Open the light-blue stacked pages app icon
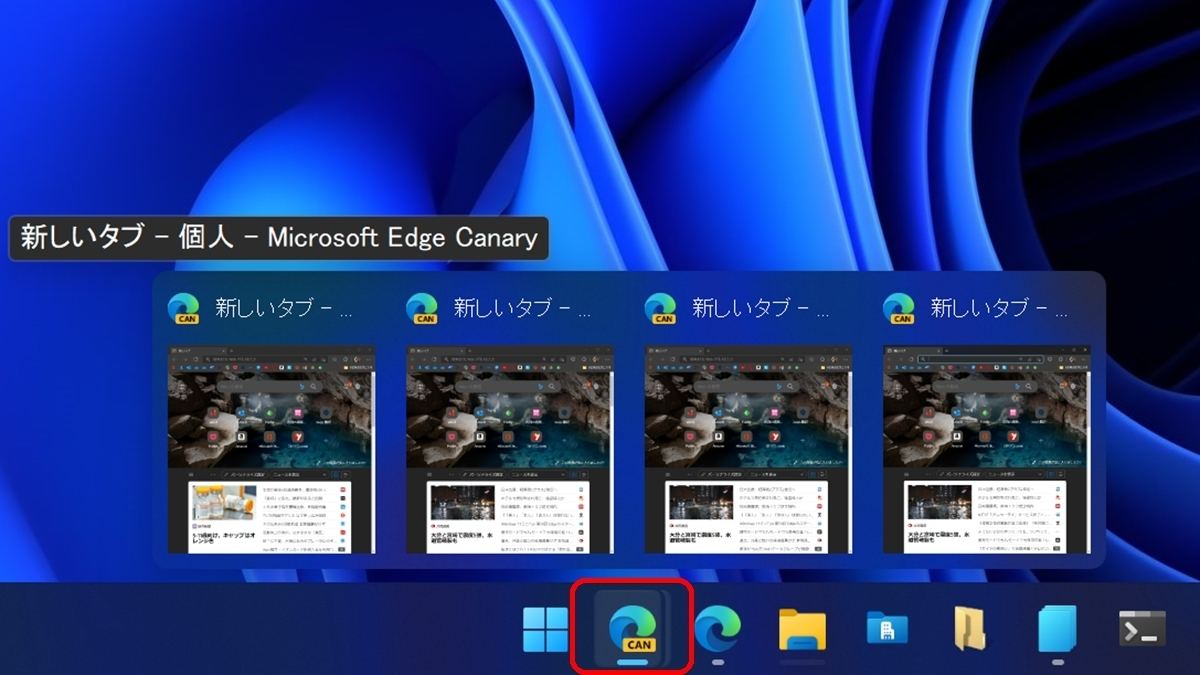The width and height of the screenshot is (1200, 675). point(1057,629)
